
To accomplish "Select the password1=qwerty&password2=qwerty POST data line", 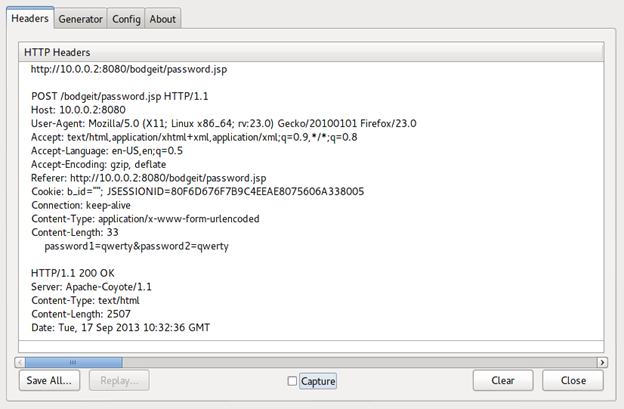I will click(x=131, y=245).
